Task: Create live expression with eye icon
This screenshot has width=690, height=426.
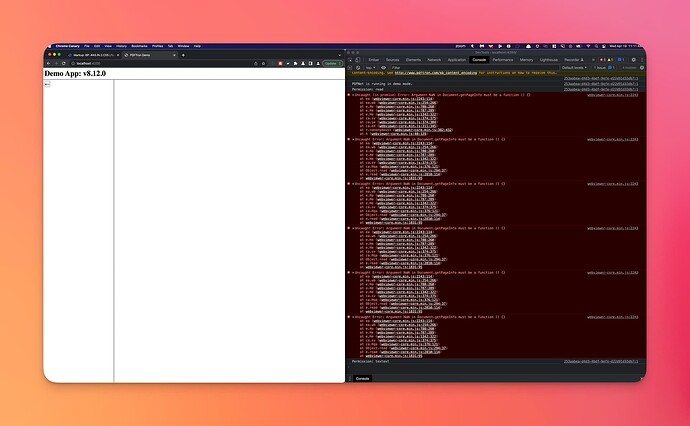Action: coord(383,68)
